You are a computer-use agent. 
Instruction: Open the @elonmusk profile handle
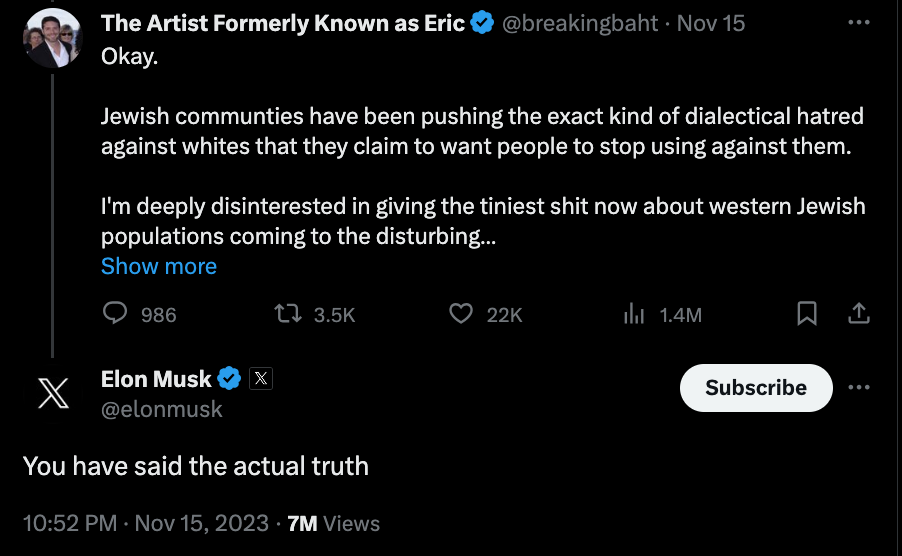tap(162, 409)
